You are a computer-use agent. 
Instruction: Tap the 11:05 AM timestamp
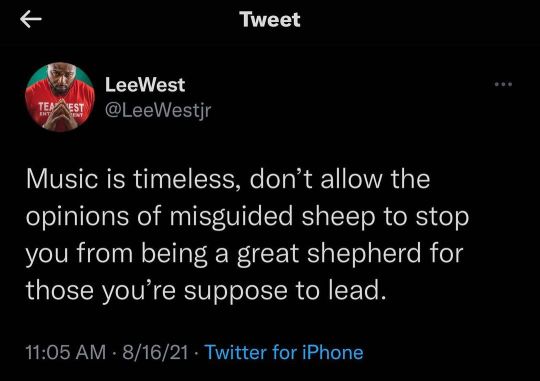tap(66, 352)
